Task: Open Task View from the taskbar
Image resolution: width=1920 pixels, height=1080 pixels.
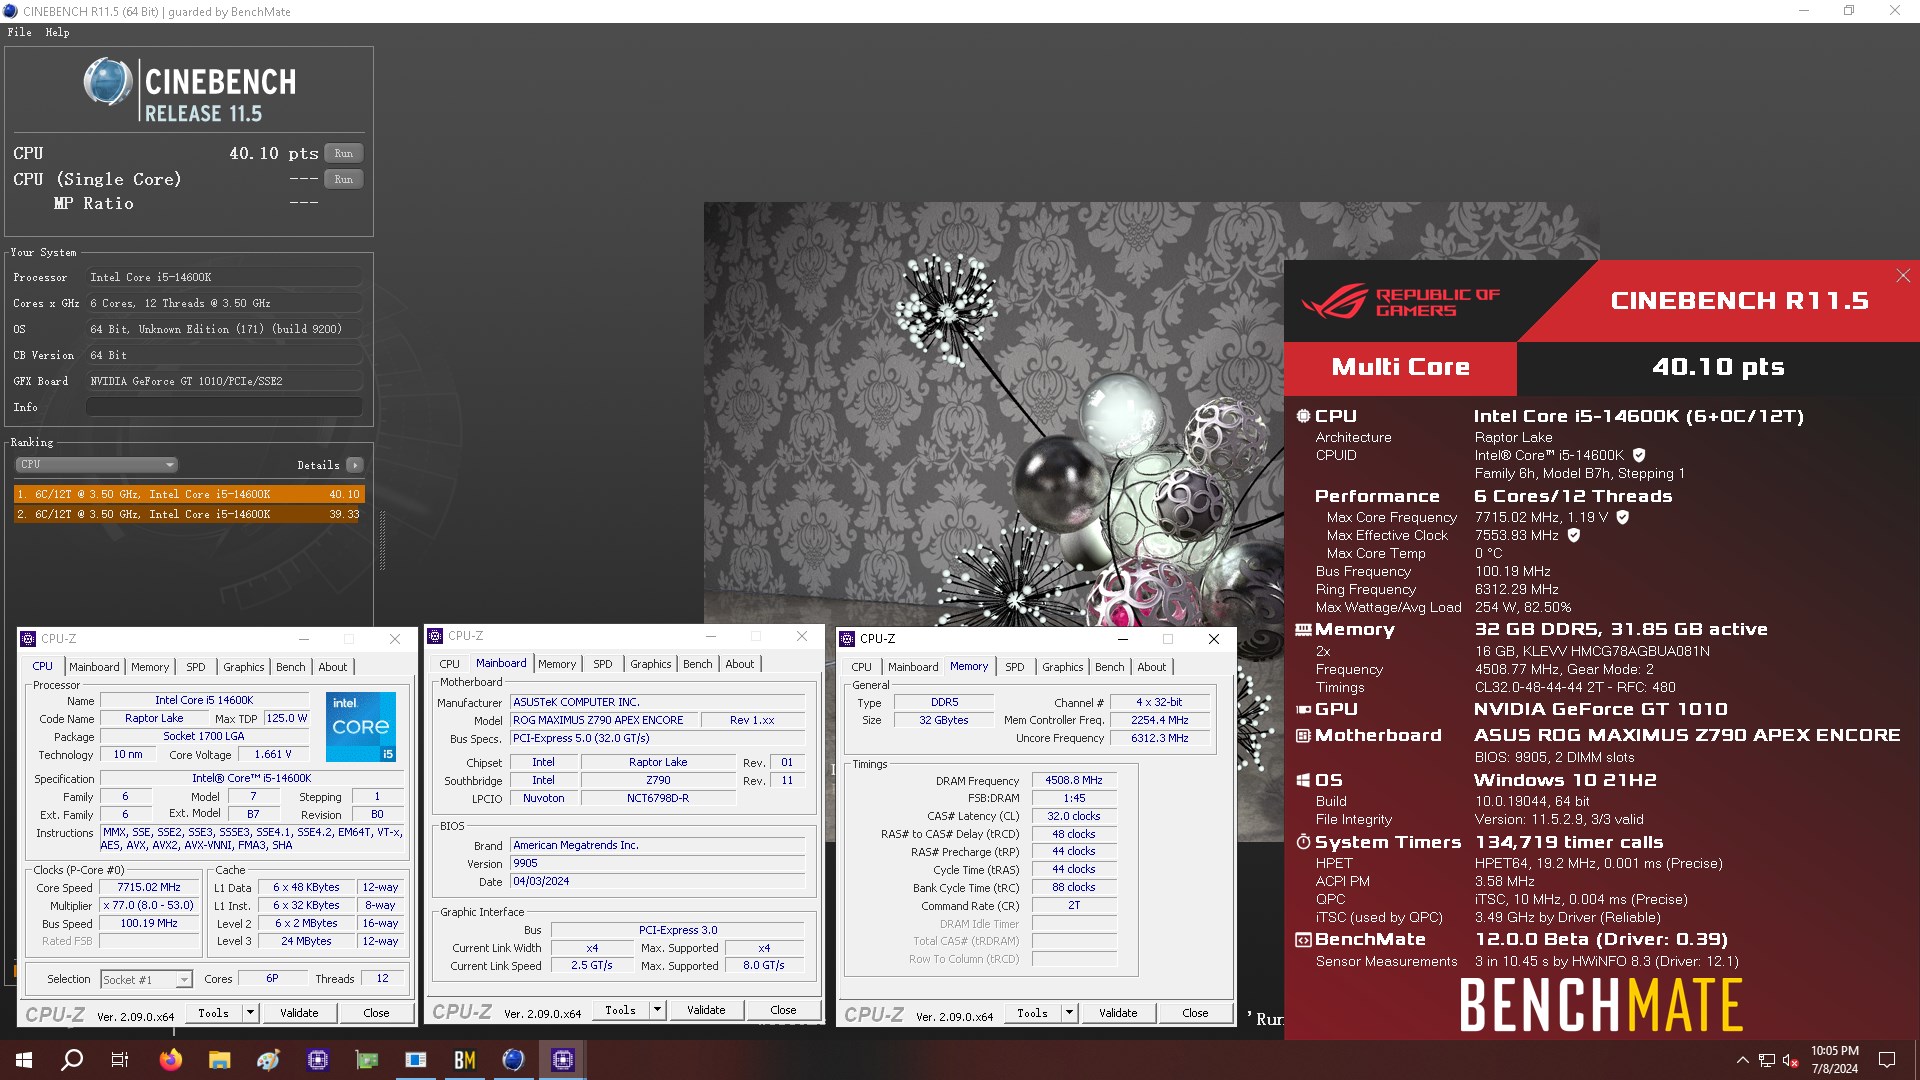Action: [120, 1060]
